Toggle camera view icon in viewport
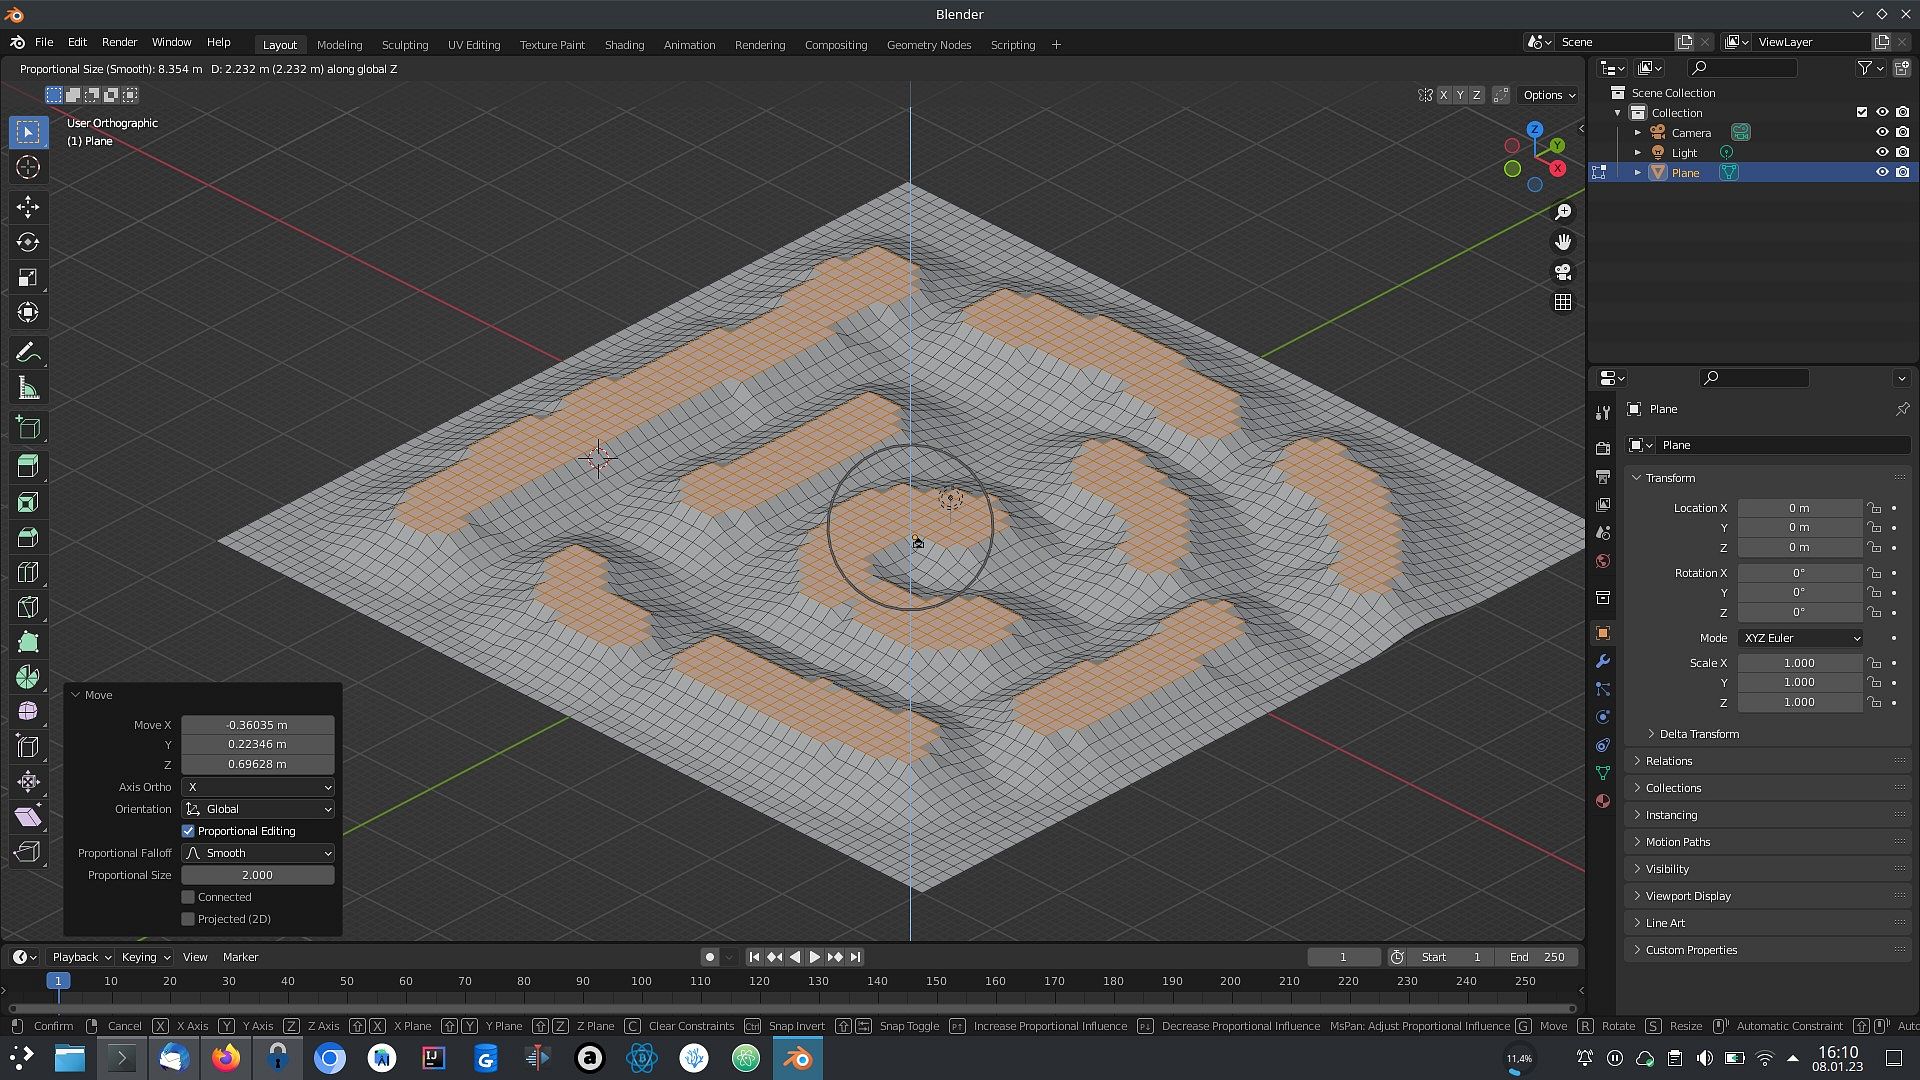 (1562, 272)
